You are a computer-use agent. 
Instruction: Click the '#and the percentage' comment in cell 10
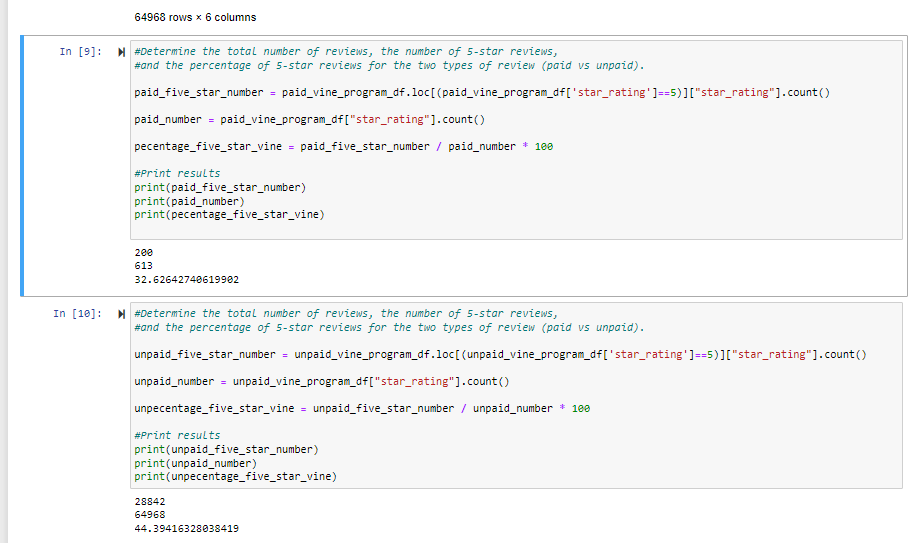click(389, 328)
